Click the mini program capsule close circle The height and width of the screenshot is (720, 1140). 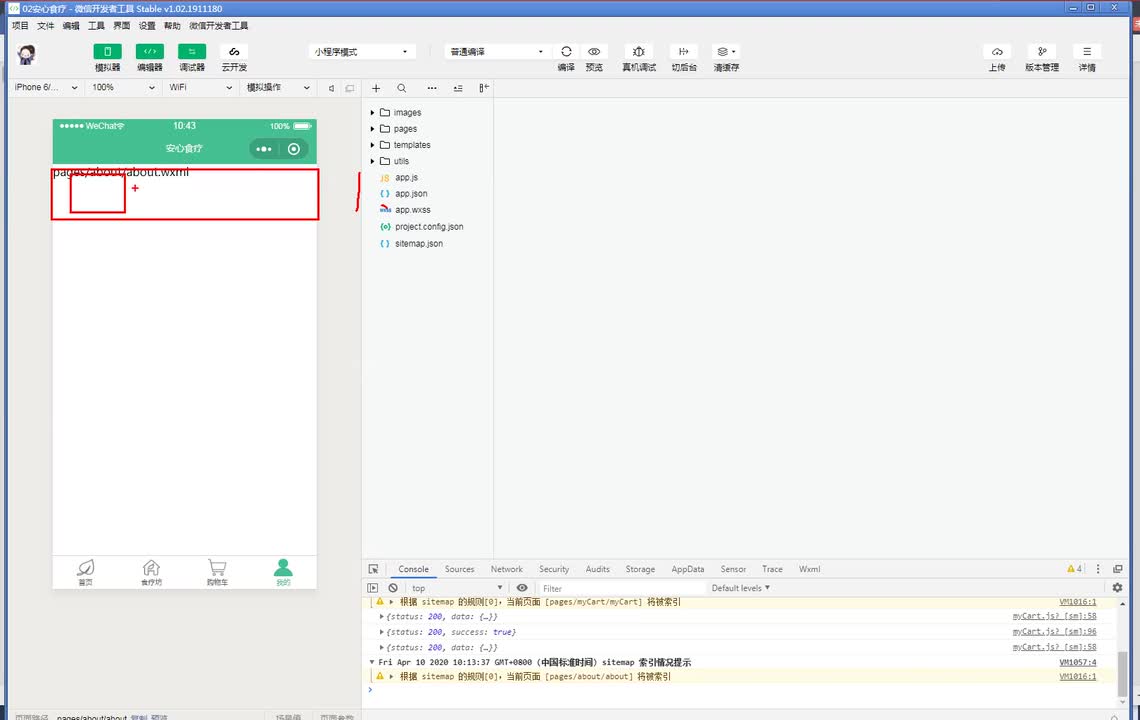[x=294, y=148]
